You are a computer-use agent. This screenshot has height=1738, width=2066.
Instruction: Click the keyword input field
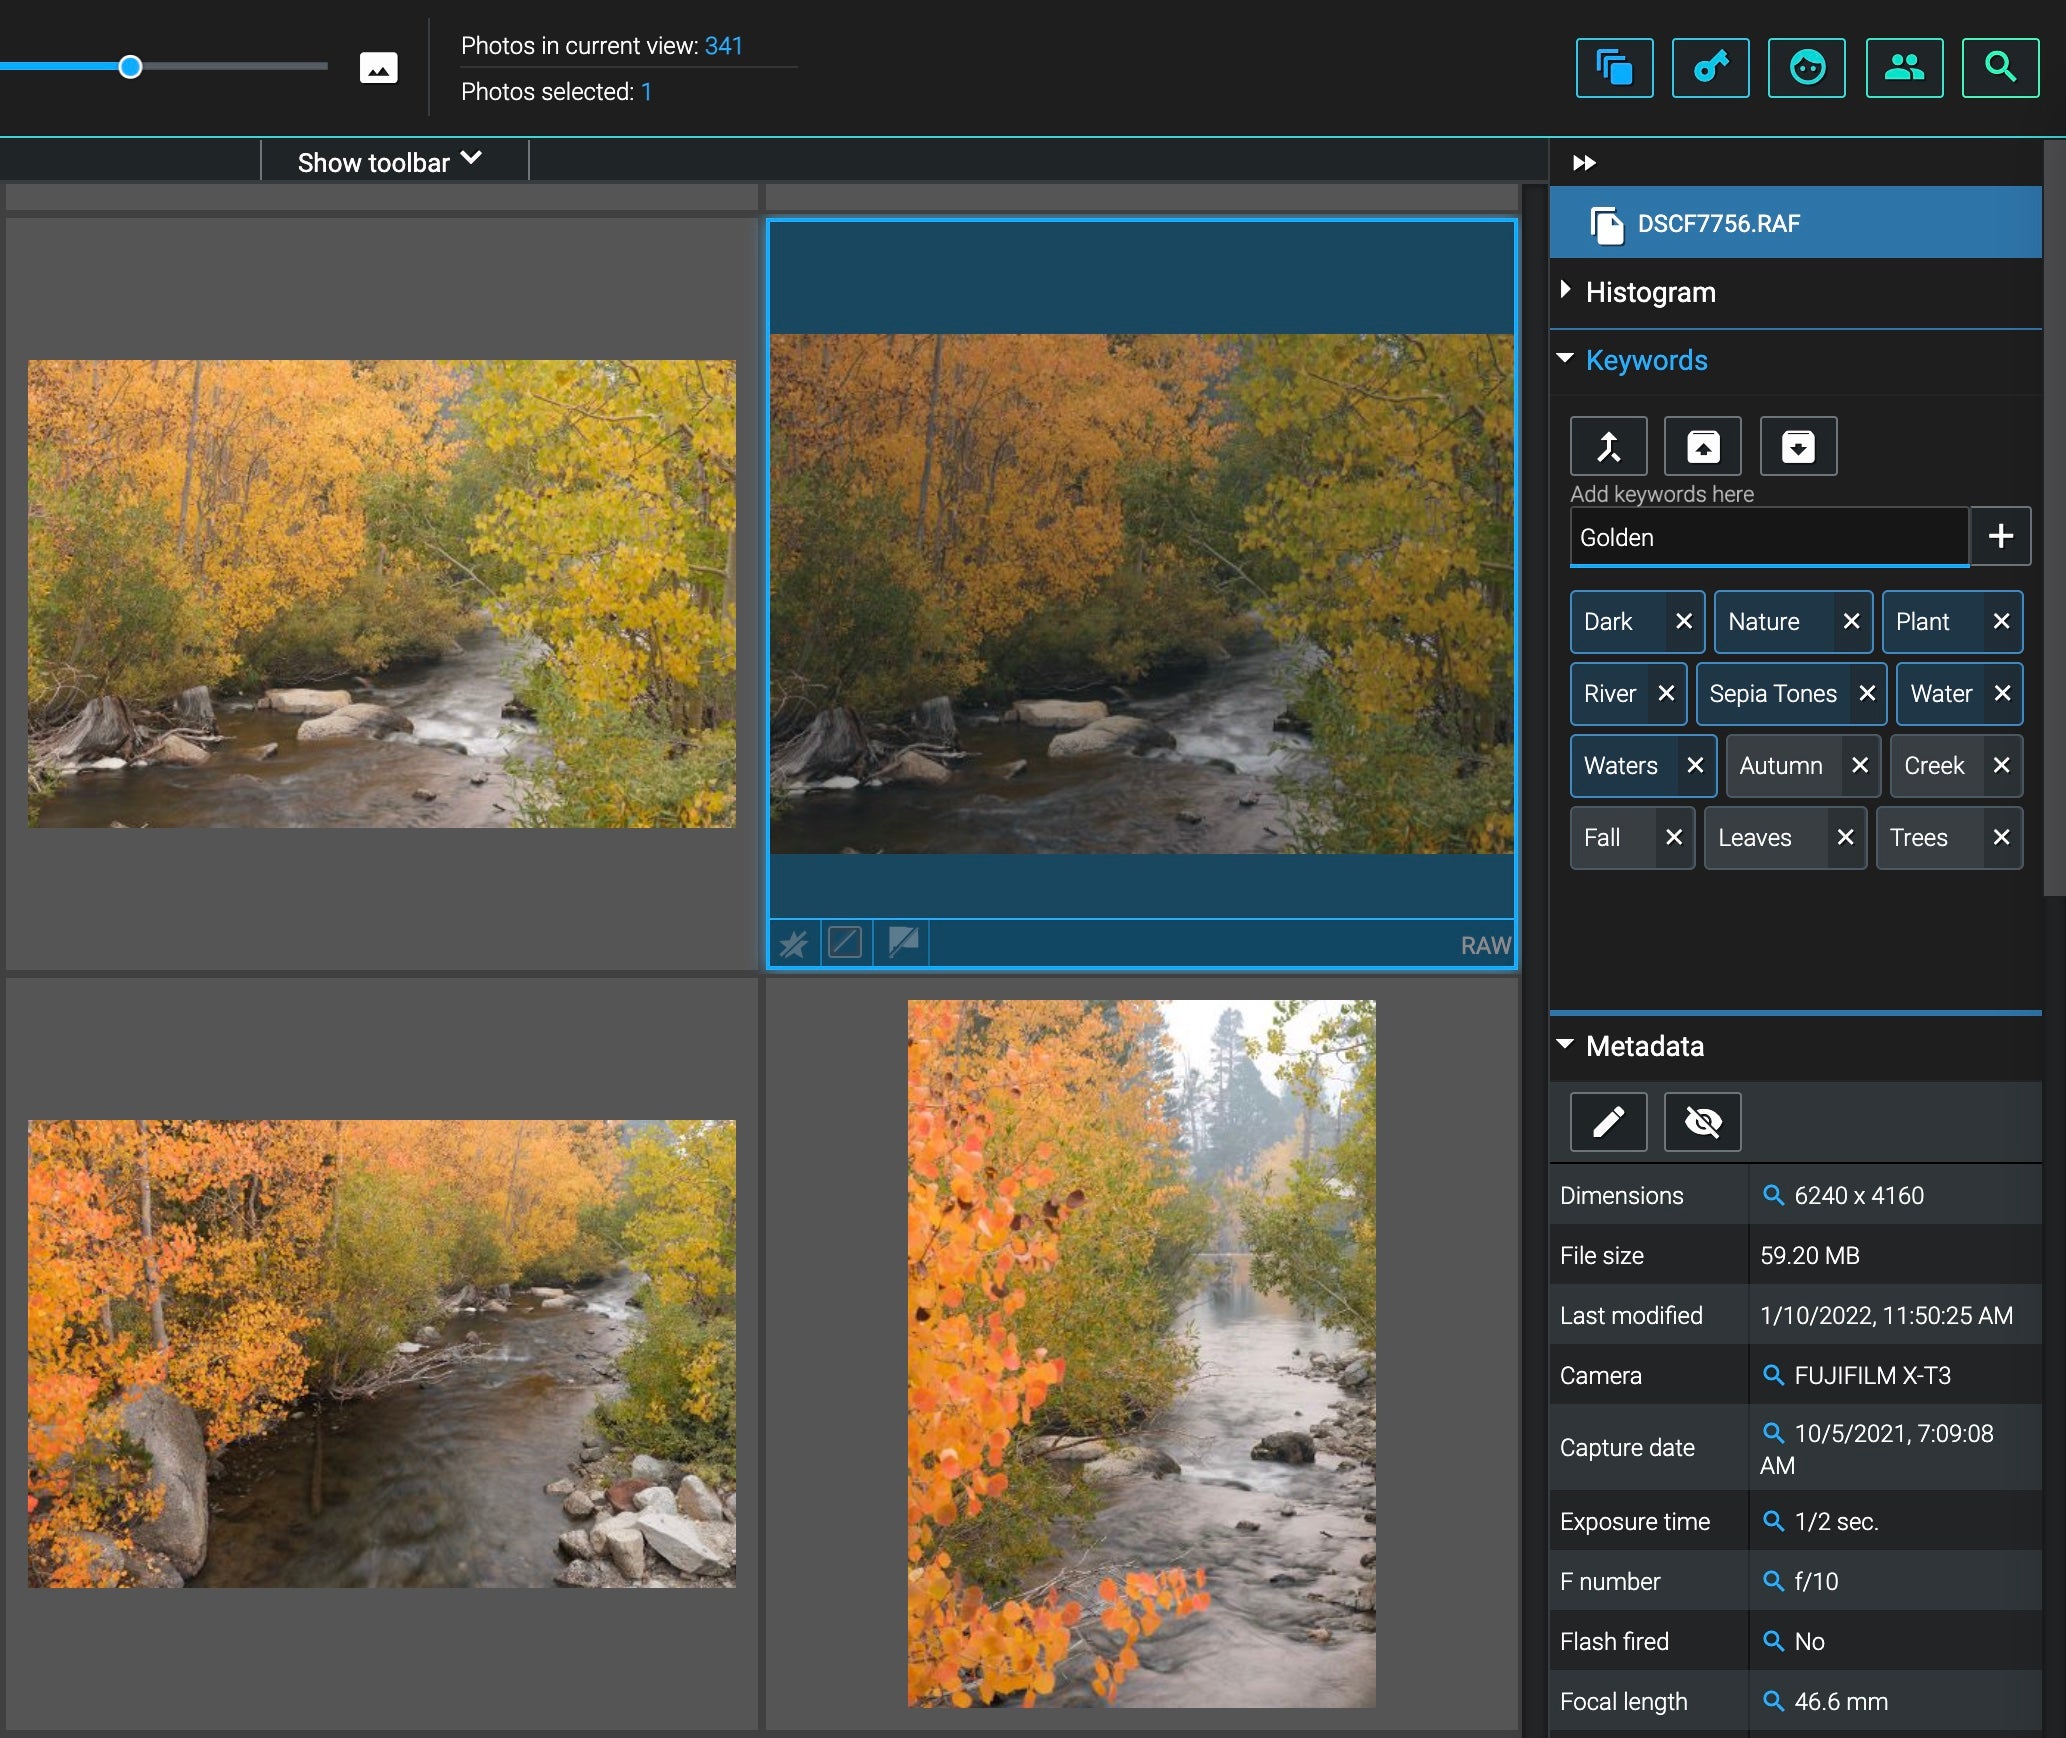1768,535
